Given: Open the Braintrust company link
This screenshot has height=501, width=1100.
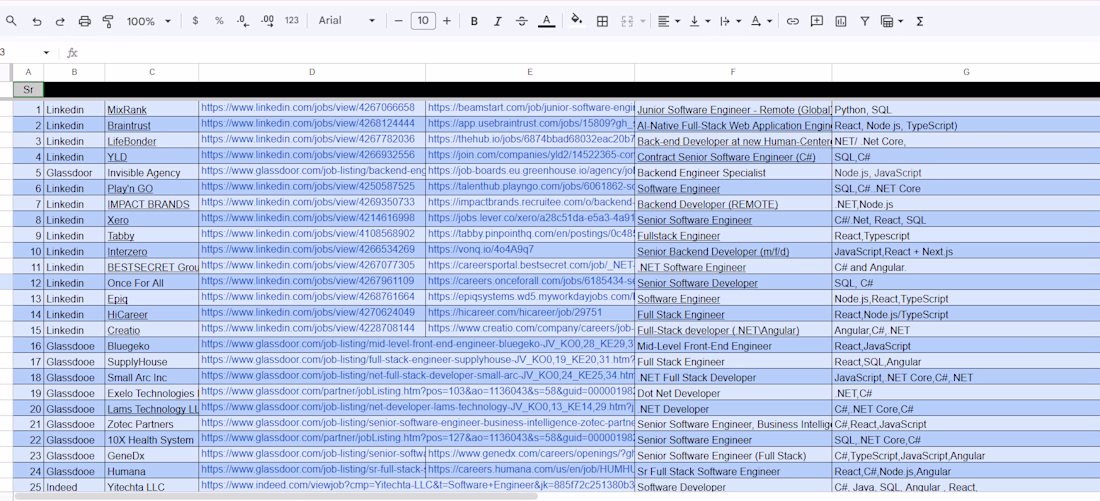Looking at the screenshot, I should coord(128,126).
